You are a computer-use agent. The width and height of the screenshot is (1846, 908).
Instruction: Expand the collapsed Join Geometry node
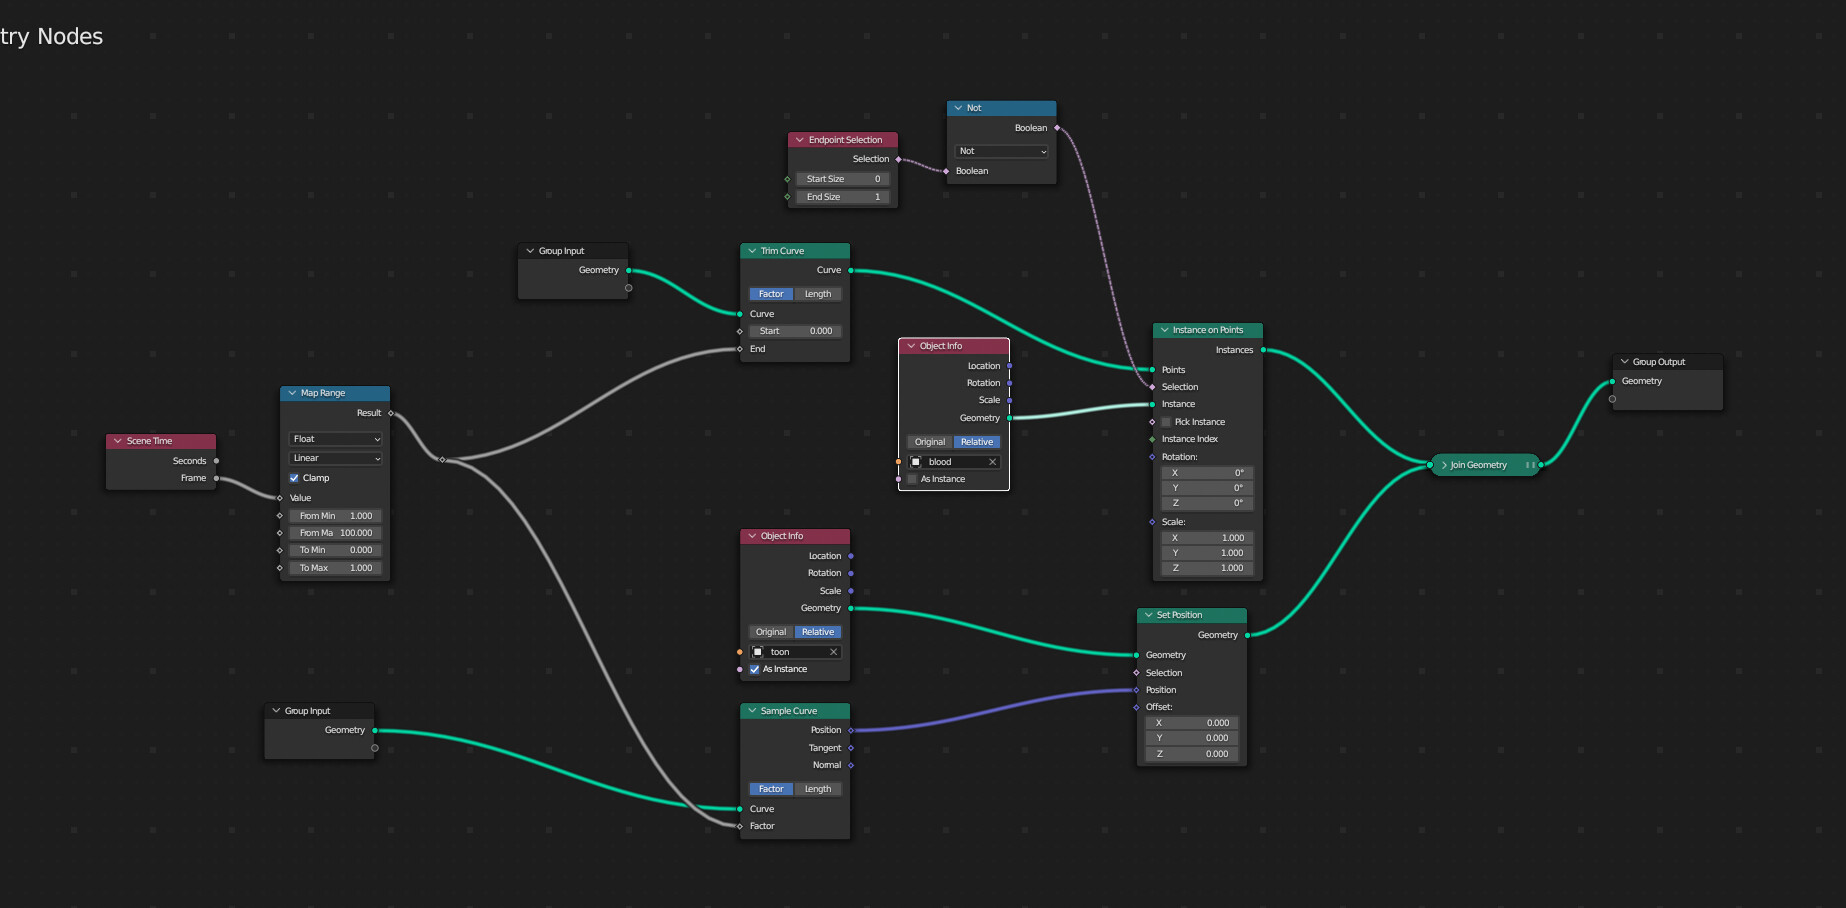click(1444, 465)
